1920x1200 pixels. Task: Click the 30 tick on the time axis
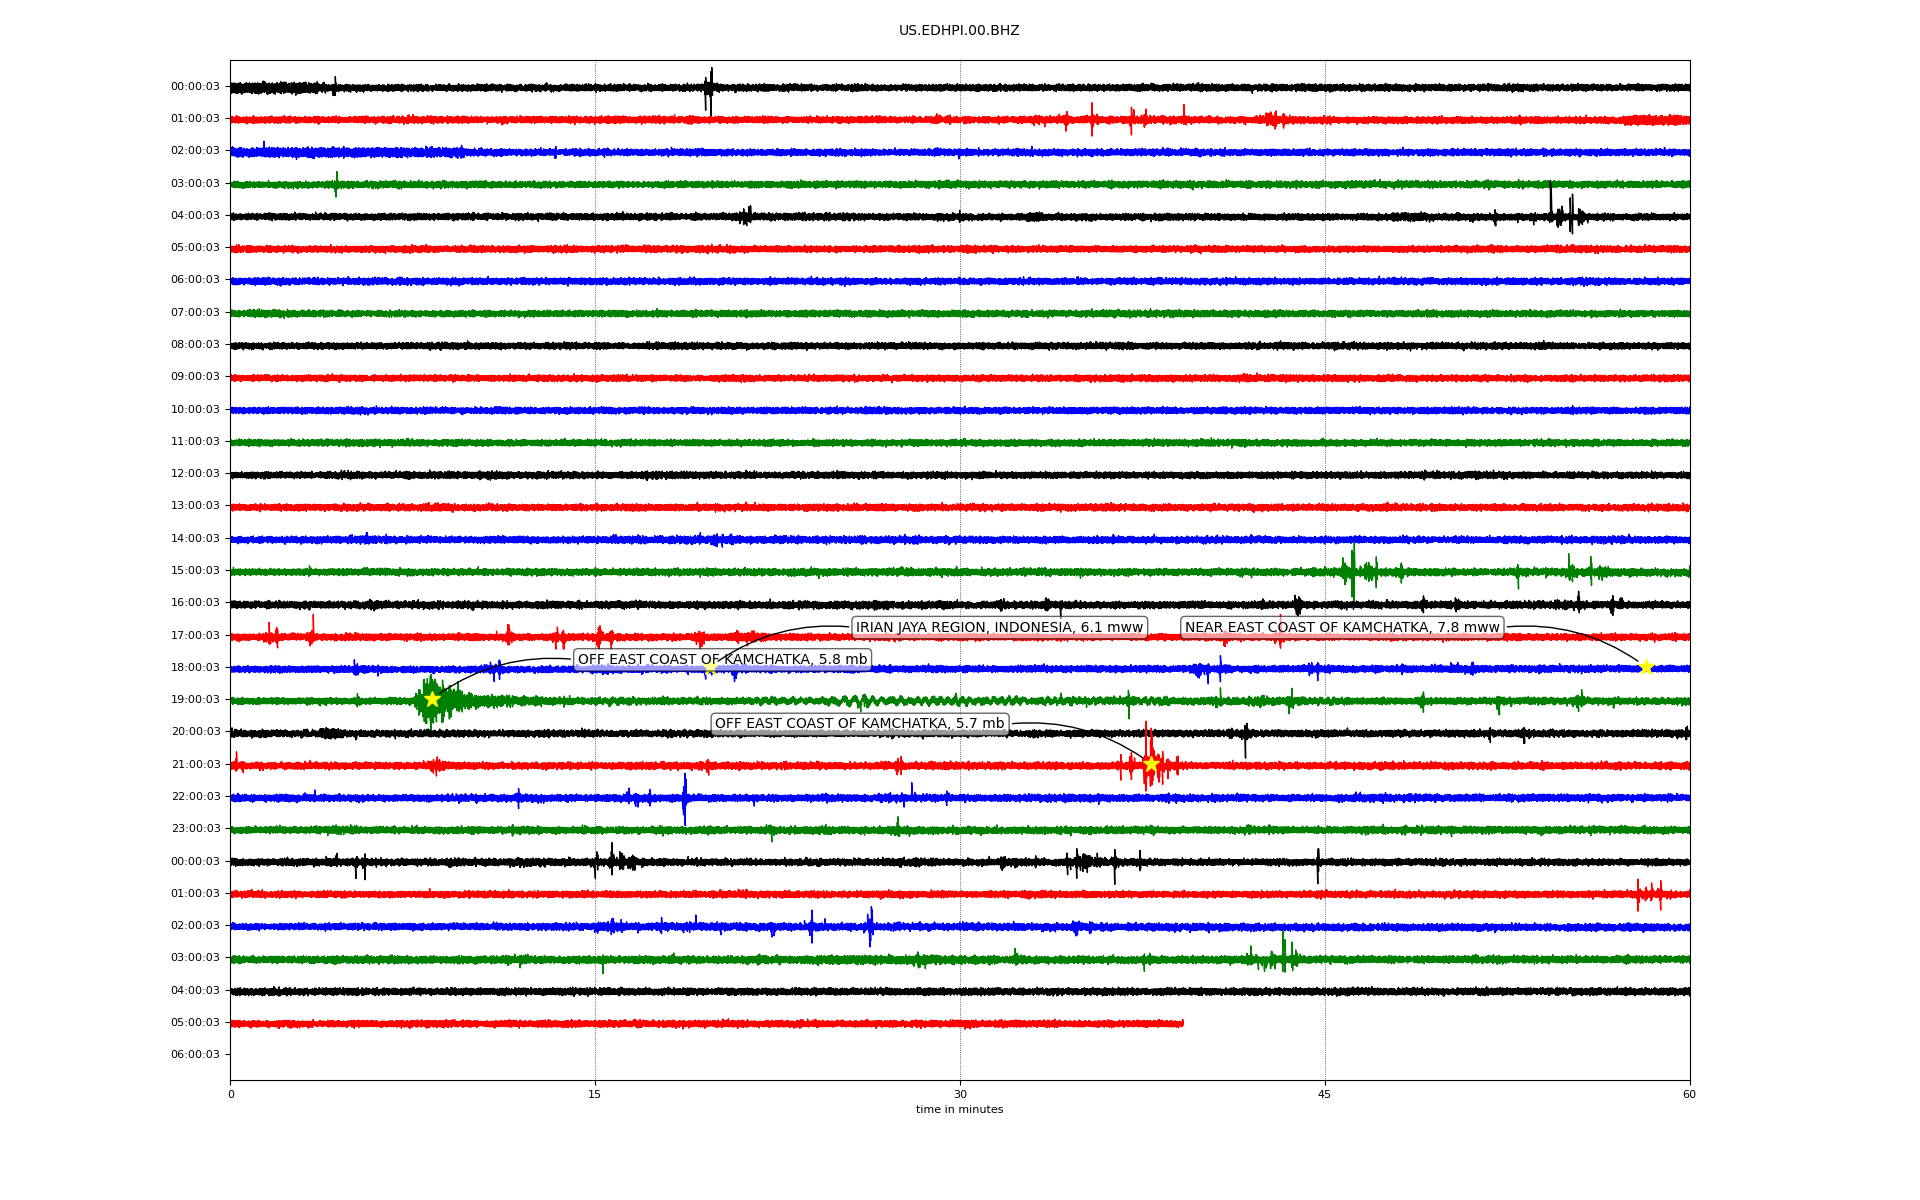pyautogui.click(x=960, y=1094)
